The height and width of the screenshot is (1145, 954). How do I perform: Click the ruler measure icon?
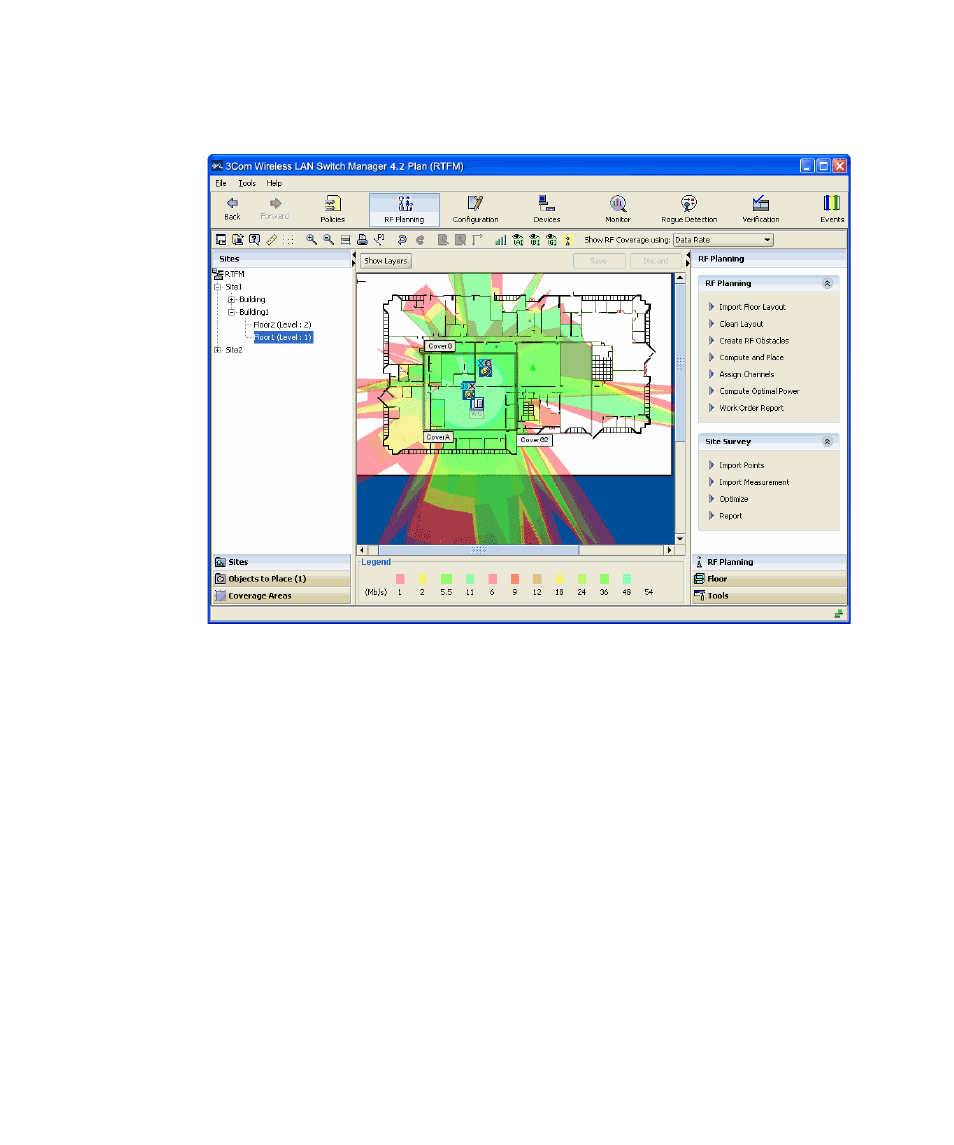[272, 240]
